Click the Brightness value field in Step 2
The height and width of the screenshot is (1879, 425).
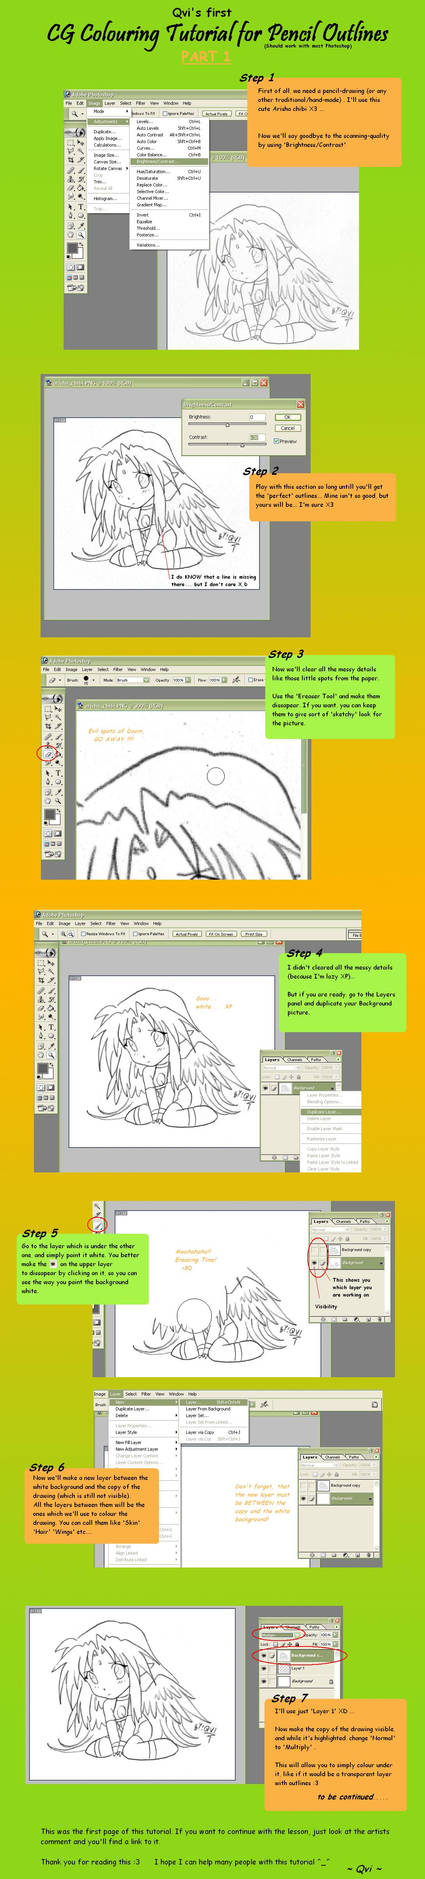click(x=257, y=417)
